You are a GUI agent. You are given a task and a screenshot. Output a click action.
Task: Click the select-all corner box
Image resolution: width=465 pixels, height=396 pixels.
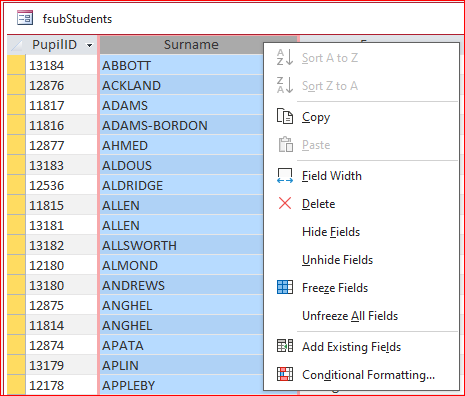pyautogui.click(x=16, y=45)
